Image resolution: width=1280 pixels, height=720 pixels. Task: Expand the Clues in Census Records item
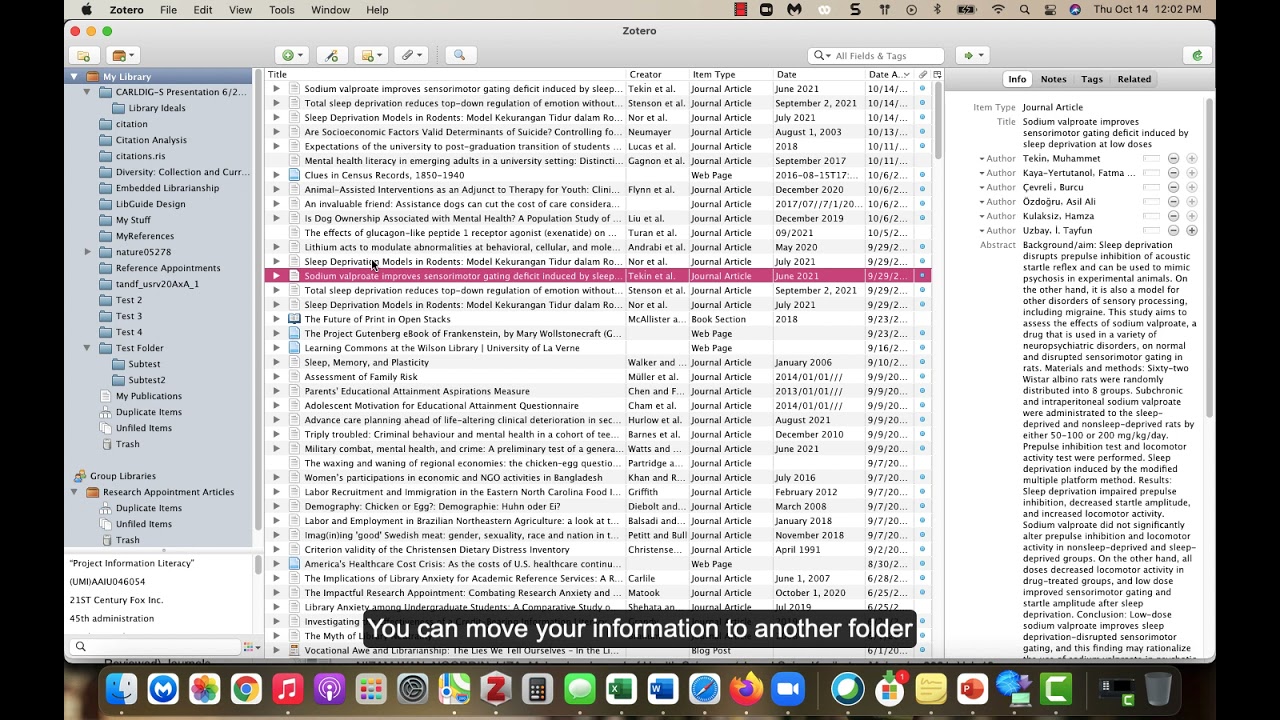click(277, 175)
